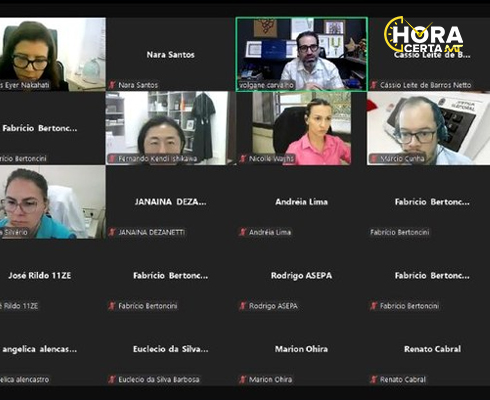Click muted mic of Fabrício Bertoncini above Renato Cabral
The width and height of the screenshot is (490, 400).
tap(374, 306)
